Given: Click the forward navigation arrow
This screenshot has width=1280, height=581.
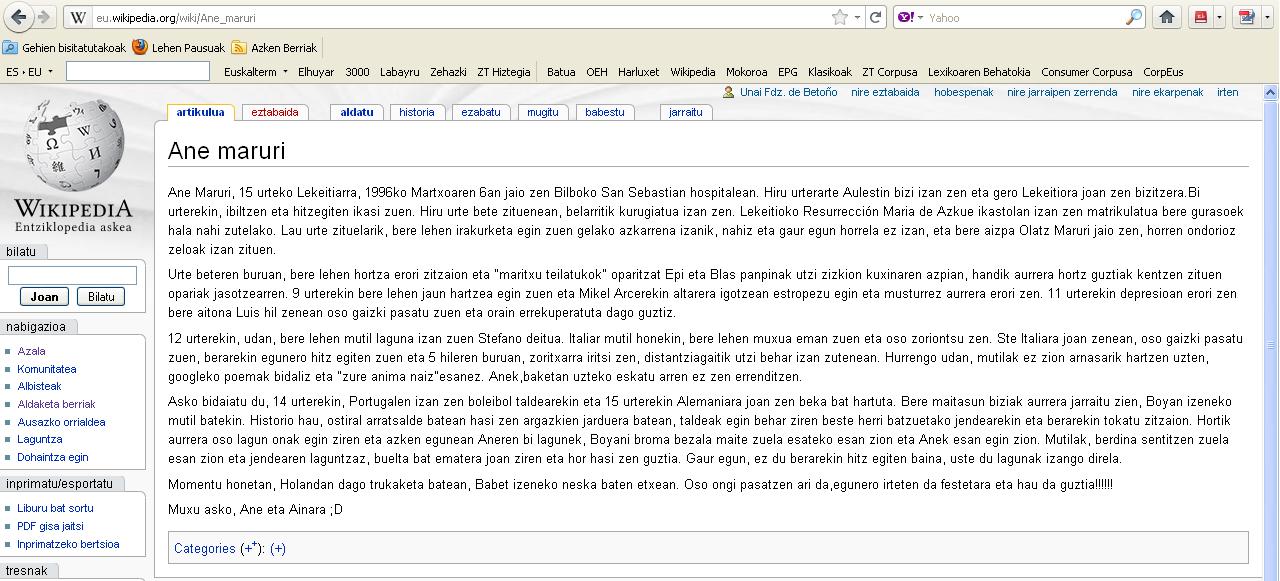Looking at the screenshot, I should (44, 17).
